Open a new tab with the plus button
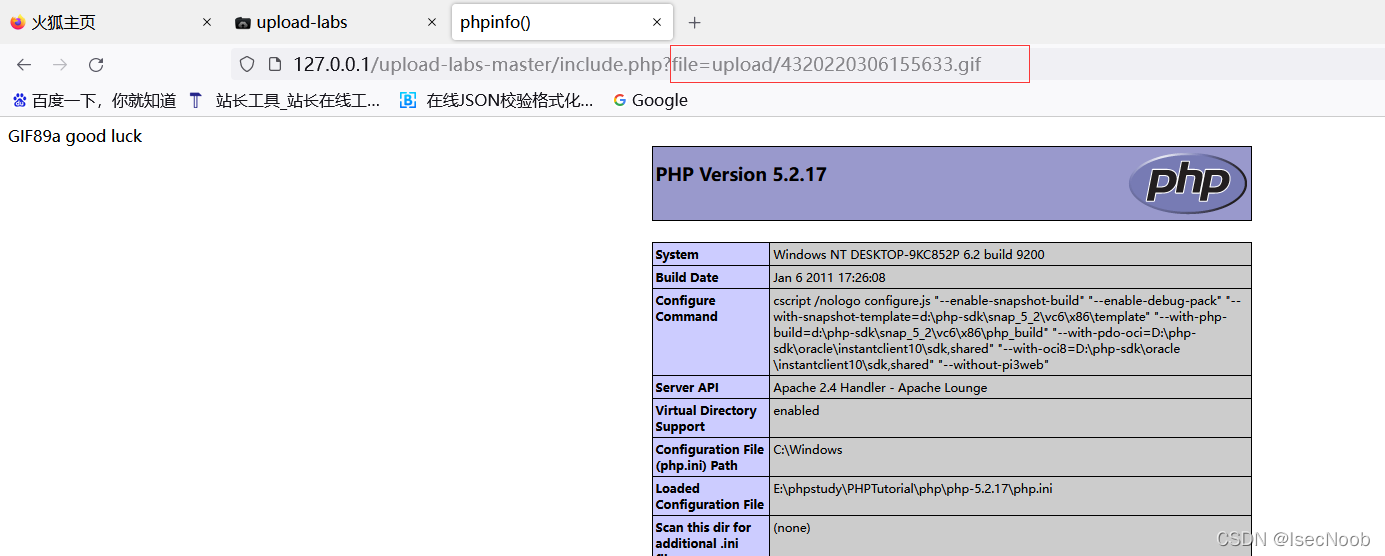 [x=695, y=22]
